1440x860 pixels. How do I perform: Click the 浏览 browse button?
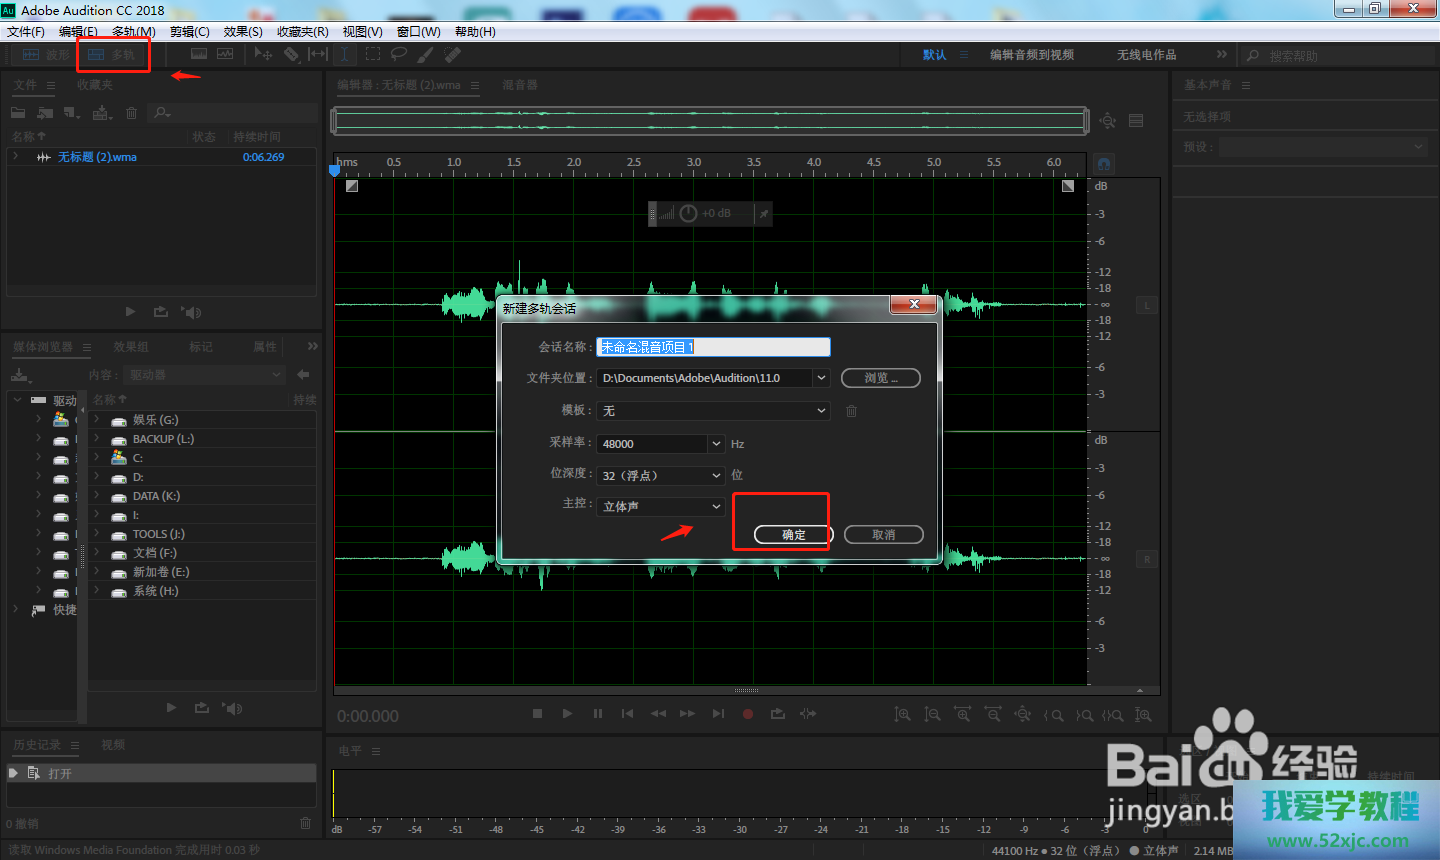click(880, 378)
